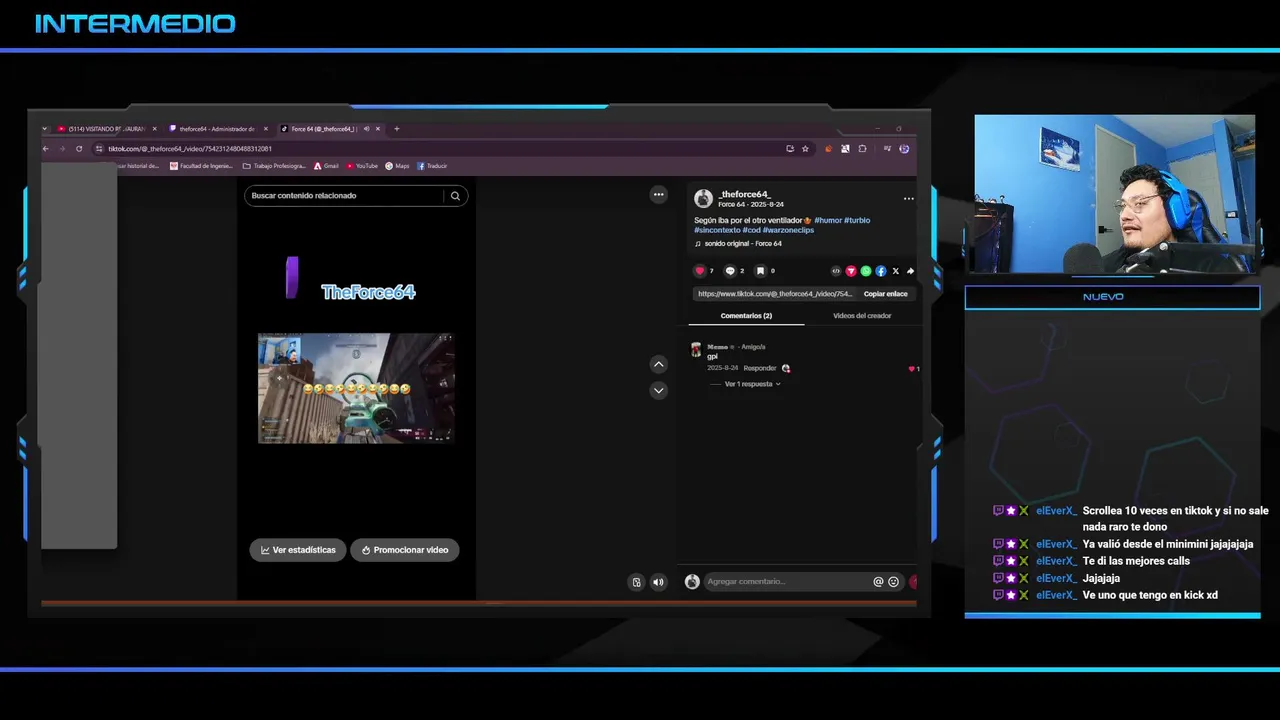Open #sincontexto hashtag link
1280x720 pixels.
(x=717, y=230)
